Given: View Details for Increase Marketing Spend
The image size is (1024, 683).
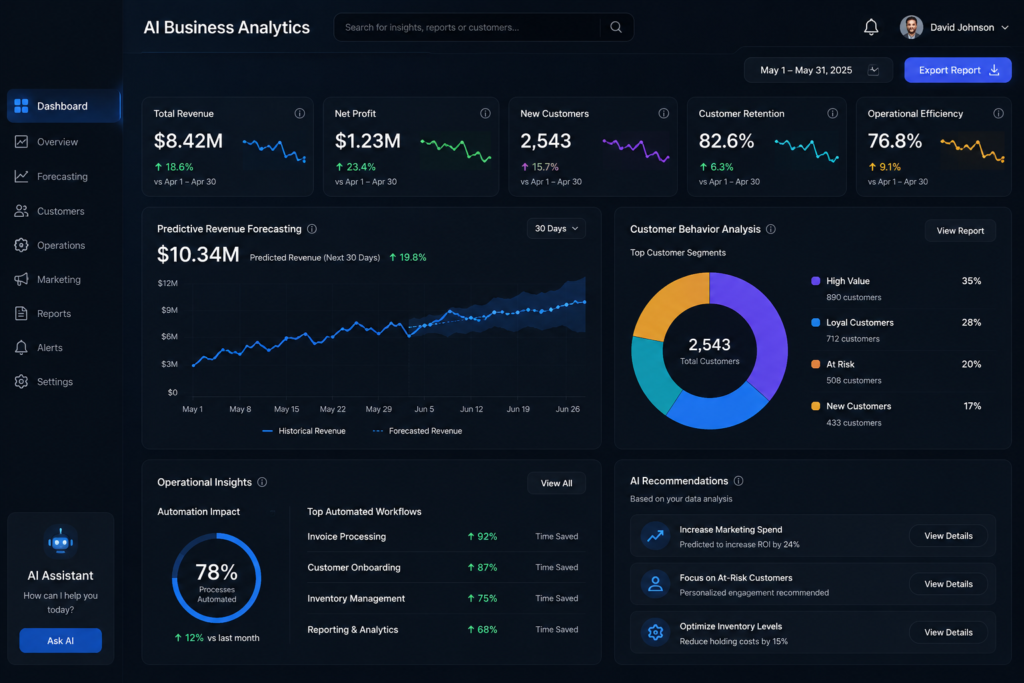Looking at the screenshot, I should coord(948,536).
